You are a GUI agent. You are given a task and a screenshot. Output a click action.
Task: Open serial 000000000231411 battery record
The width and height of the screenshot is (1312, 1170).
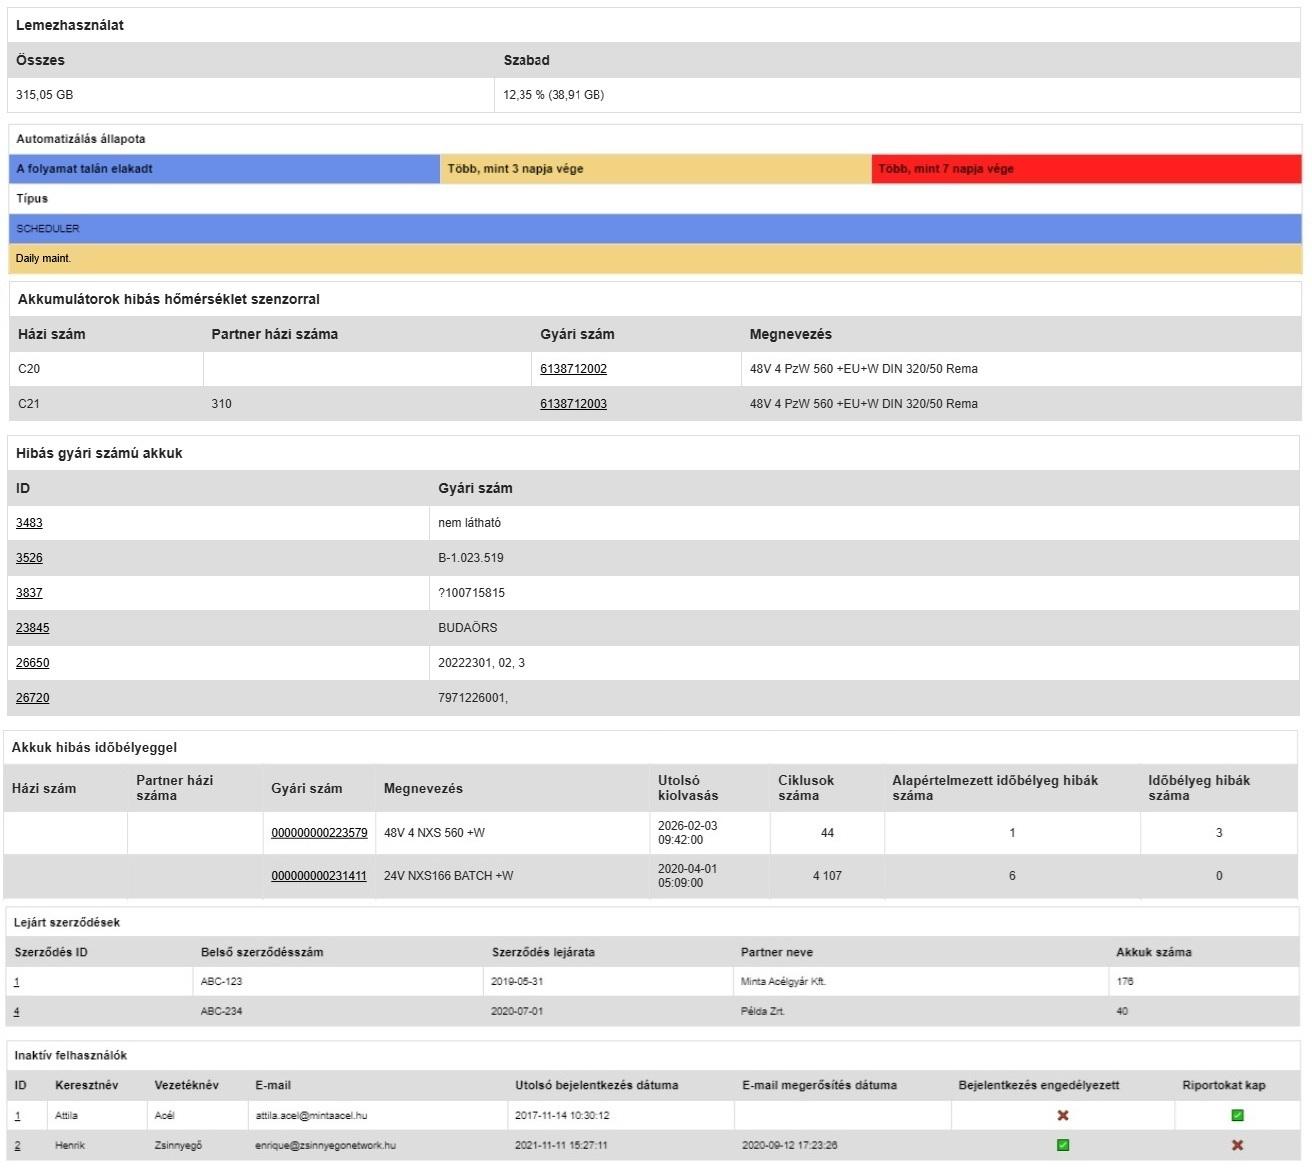click(x=320, y=875)
